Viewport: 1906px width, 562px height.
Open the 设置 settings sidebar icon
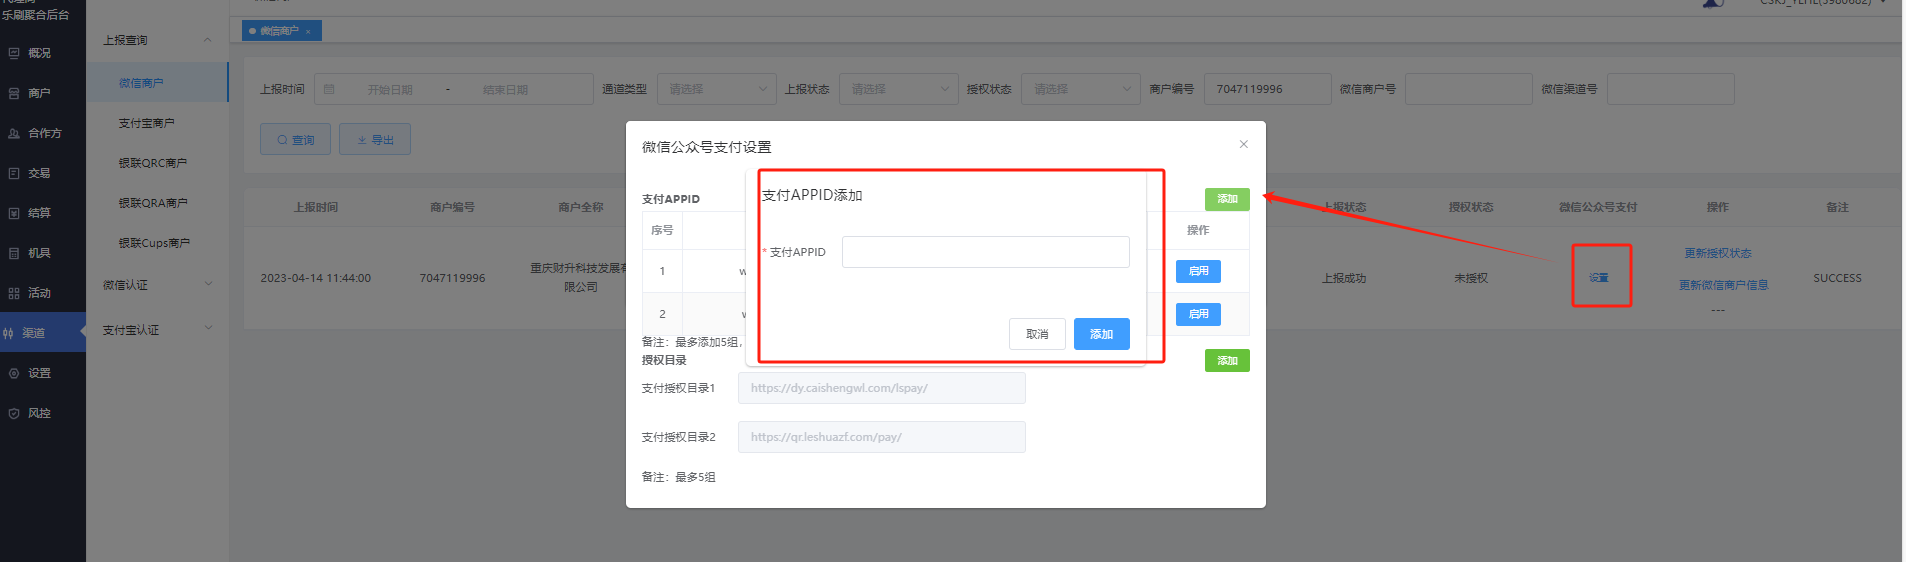coord(14,373)
